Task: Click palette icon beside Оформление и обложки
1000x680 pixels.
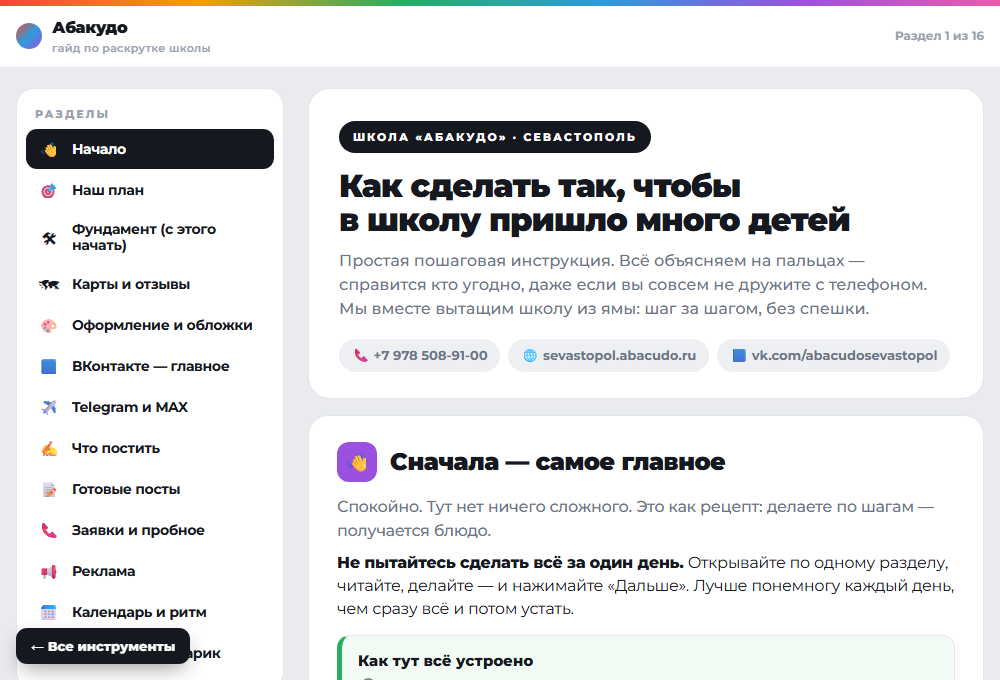Action: [49, 325]
